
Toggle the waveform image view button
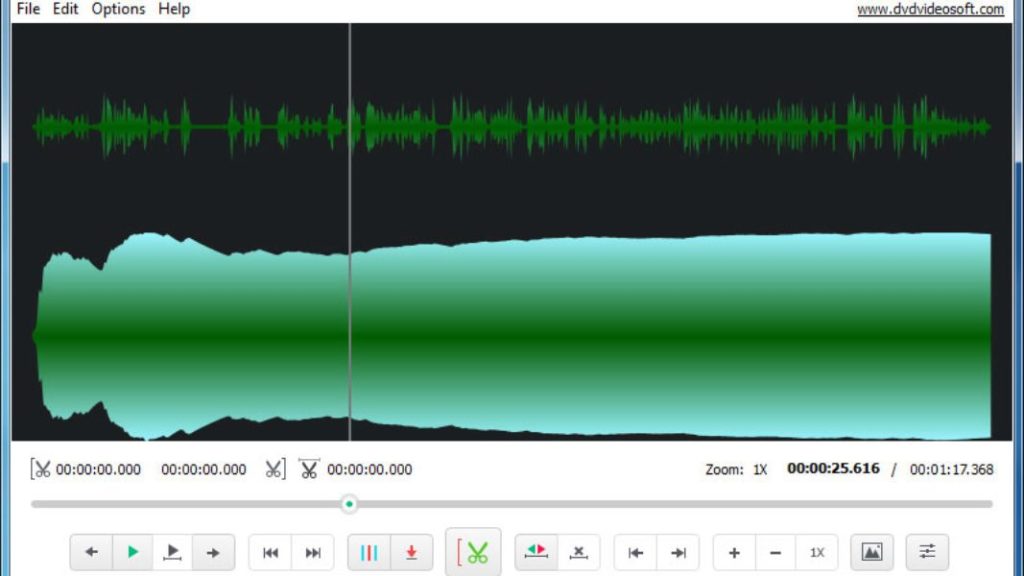click(871, 552)
